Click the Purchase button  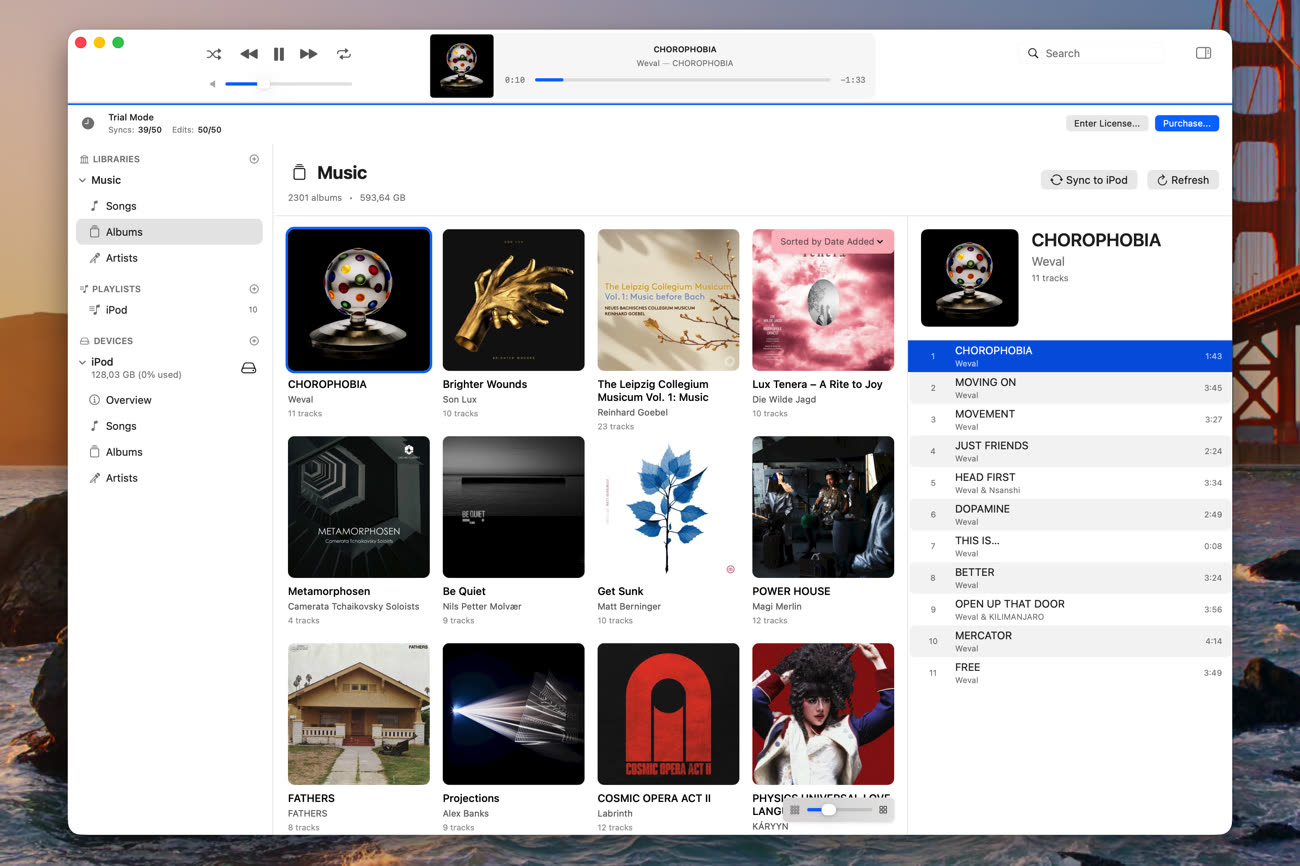1187,123
